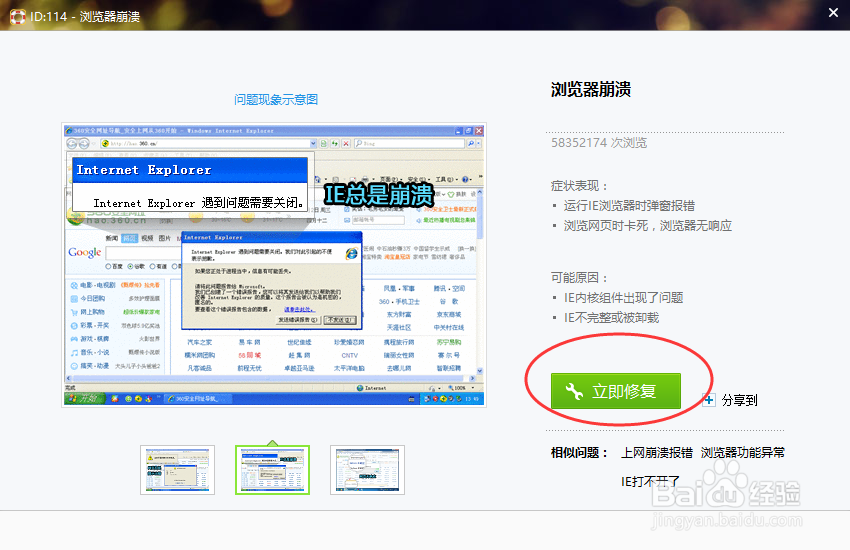
Task: Select the third preview thumbnail
Action: (x=368, y=470)
